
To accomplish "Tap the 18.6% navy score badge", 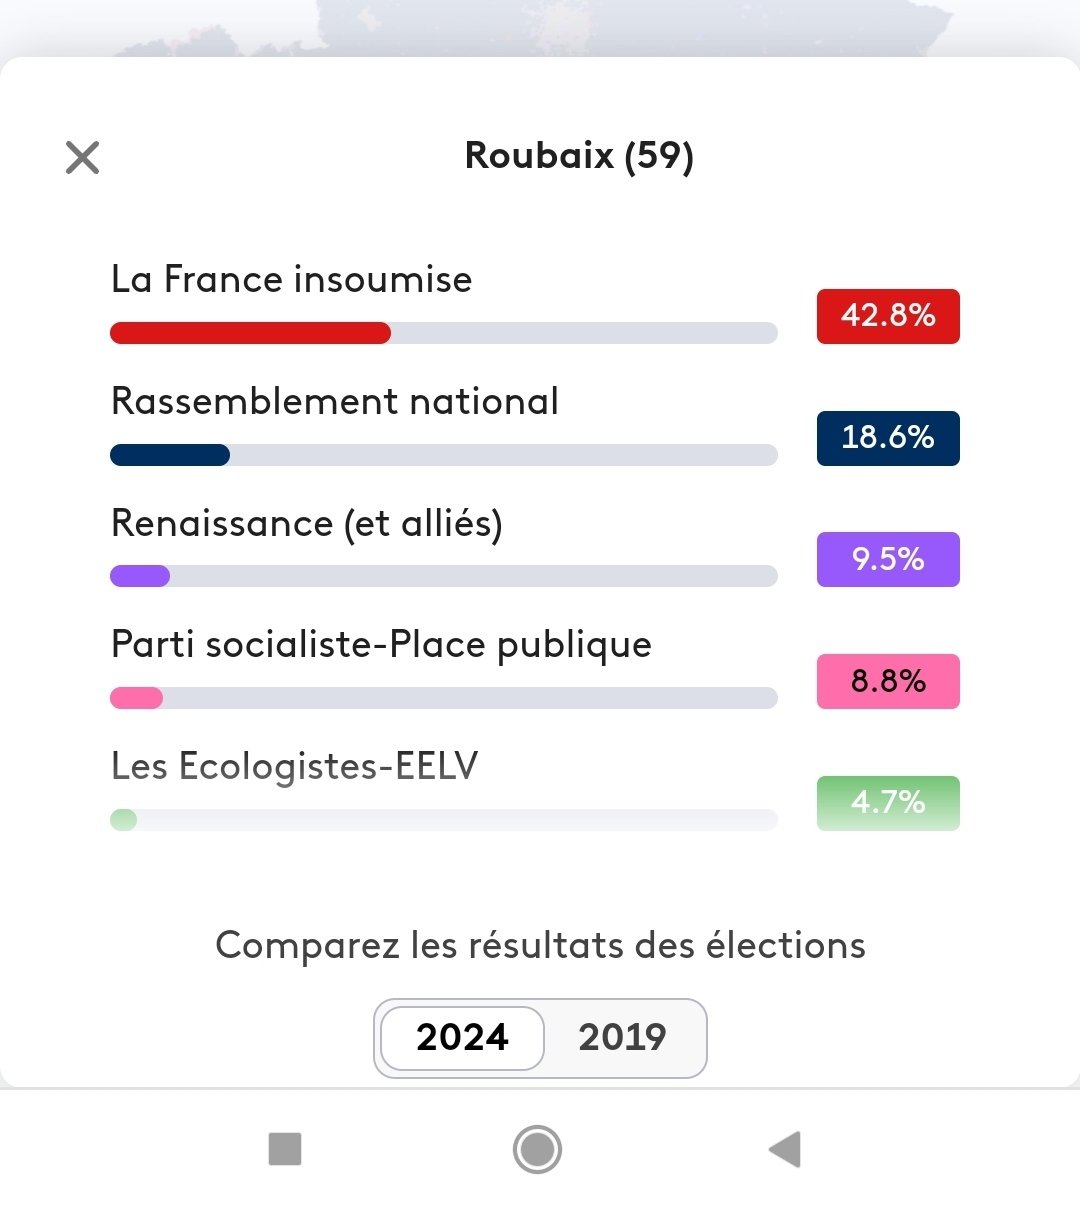I will [888, 438].
